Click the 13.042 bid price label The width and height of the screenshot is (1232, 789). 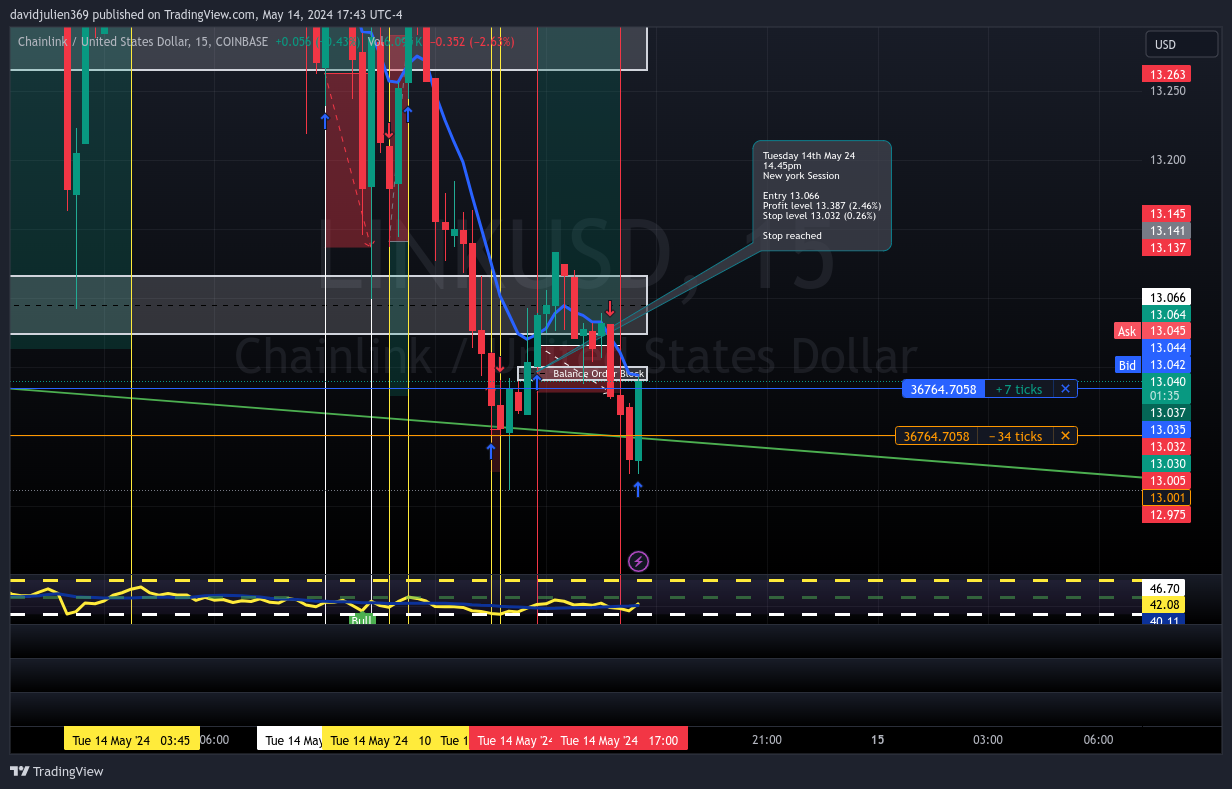[1166, 365]
